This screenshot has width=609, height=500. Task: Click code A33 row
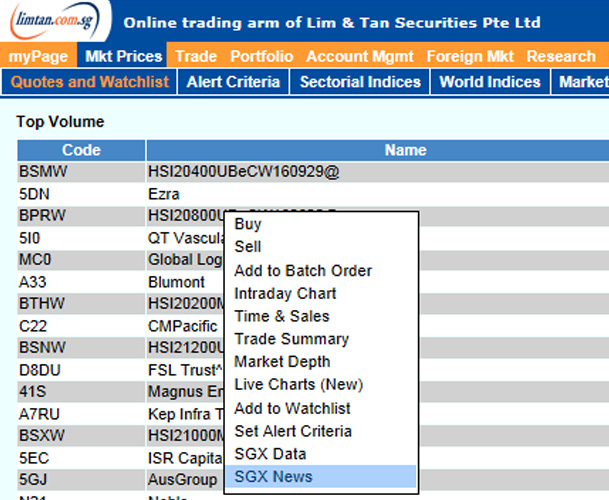(x=33, y=282)
